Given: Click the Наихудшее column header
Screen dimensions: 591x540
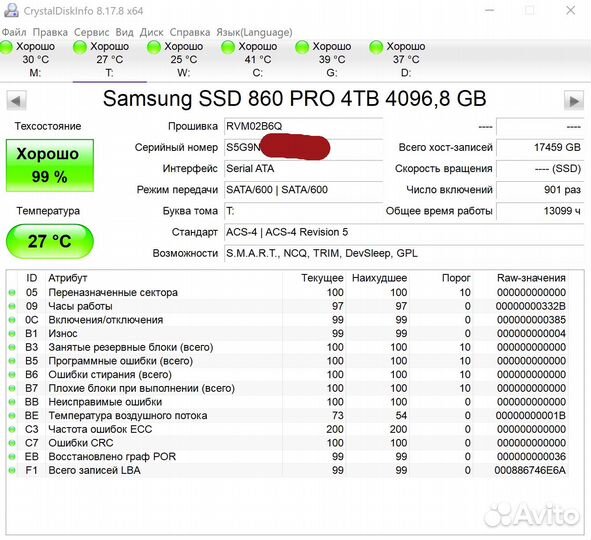Looking at the screenshot, I should point(380,278).
